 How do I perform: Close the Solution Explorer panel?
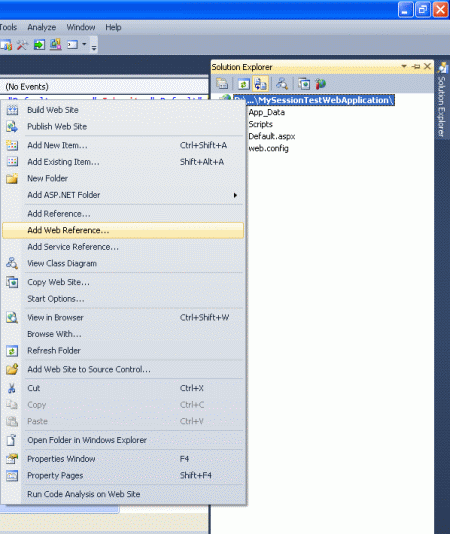click(x=427, y=66)
